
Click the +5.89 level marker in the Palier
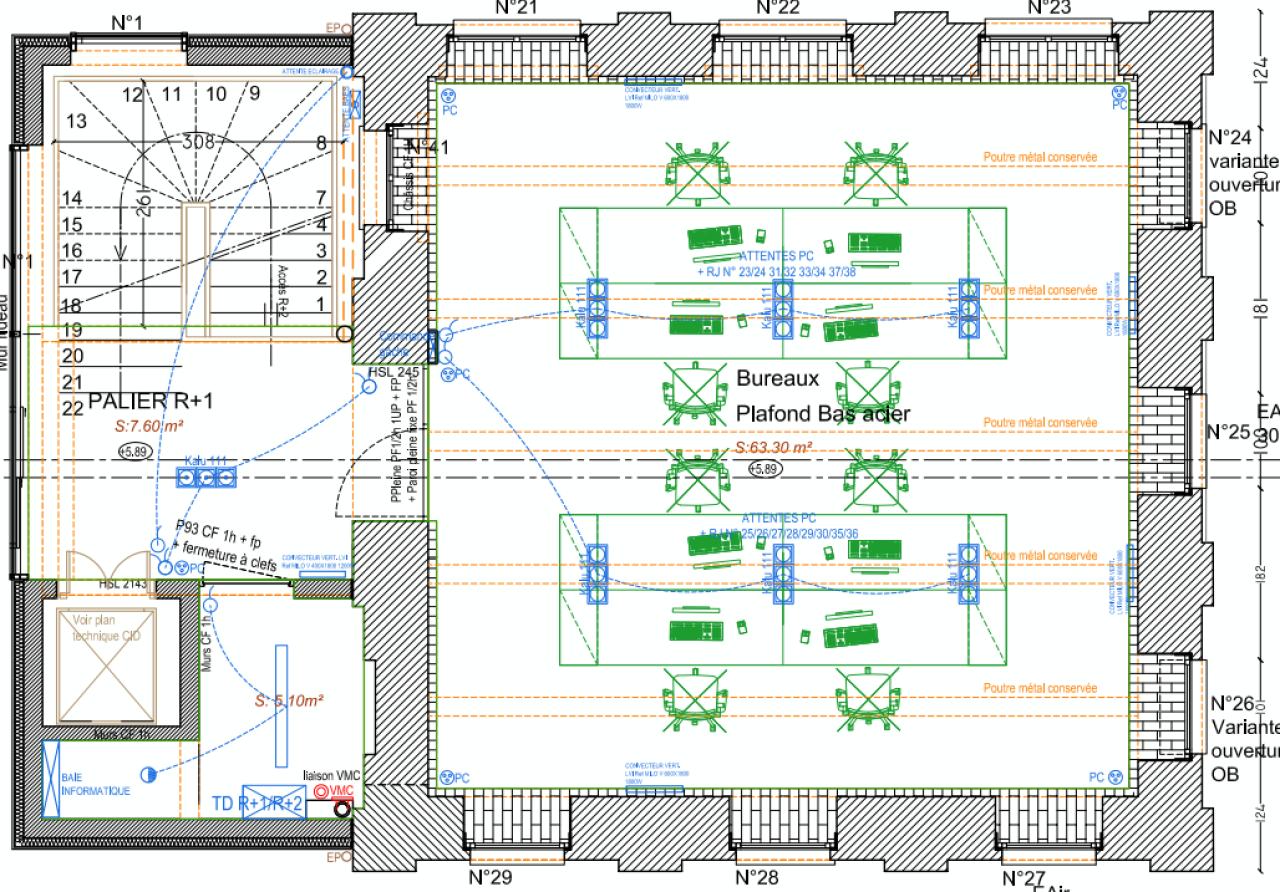[x=134, y=452]
